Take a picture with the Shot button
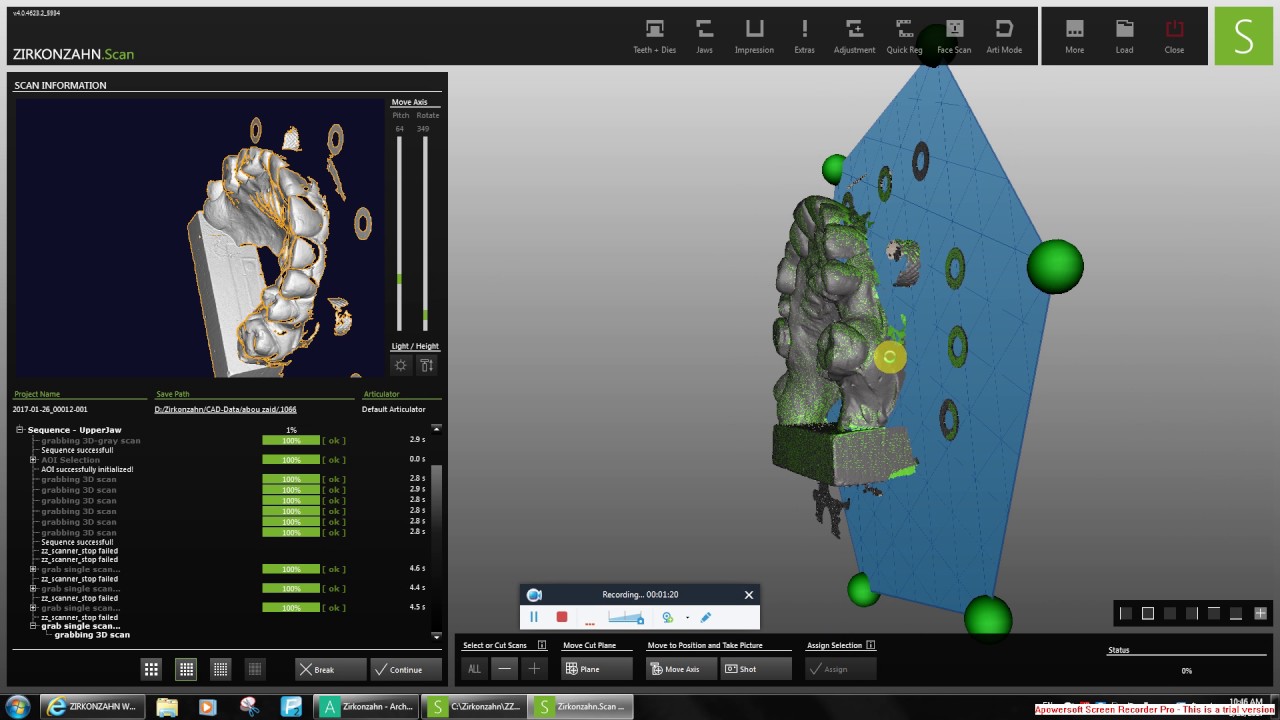This screenshot has width=1280, height=720. tap(756, 669)
